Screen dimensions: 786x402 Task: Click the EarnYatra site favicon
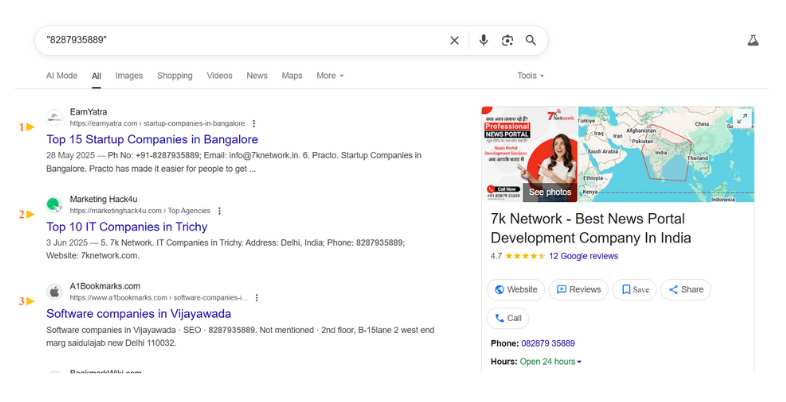coord(54,117)
